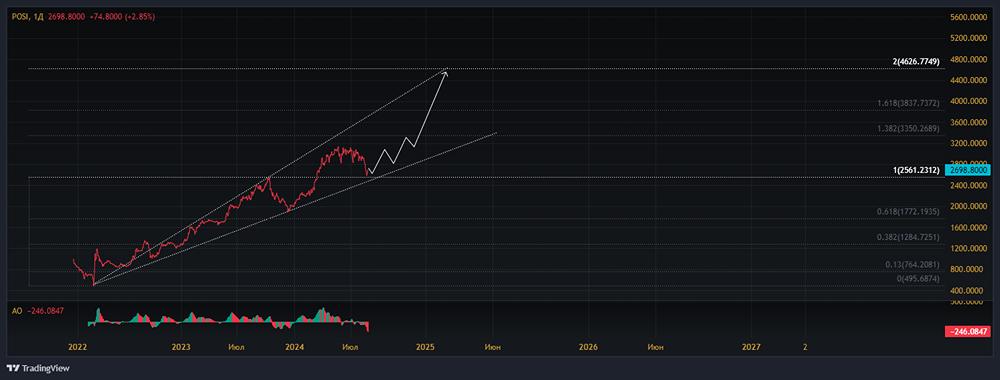The width and height of the screenshot is (1000, 380).
Task: Select the AO indicator label
Action: (x=17, y=311)
